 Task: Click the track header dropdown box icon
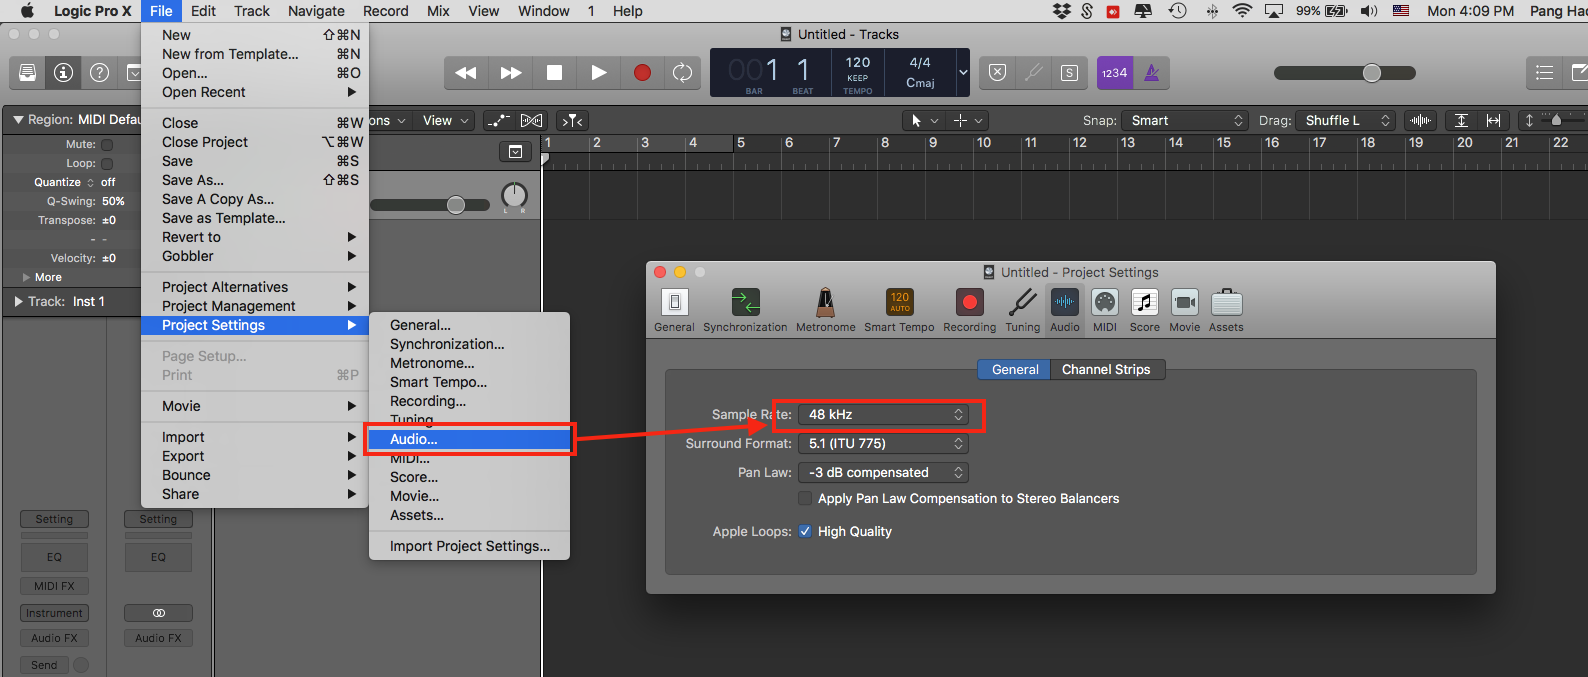pyautogui.click(x=515, y=151)
